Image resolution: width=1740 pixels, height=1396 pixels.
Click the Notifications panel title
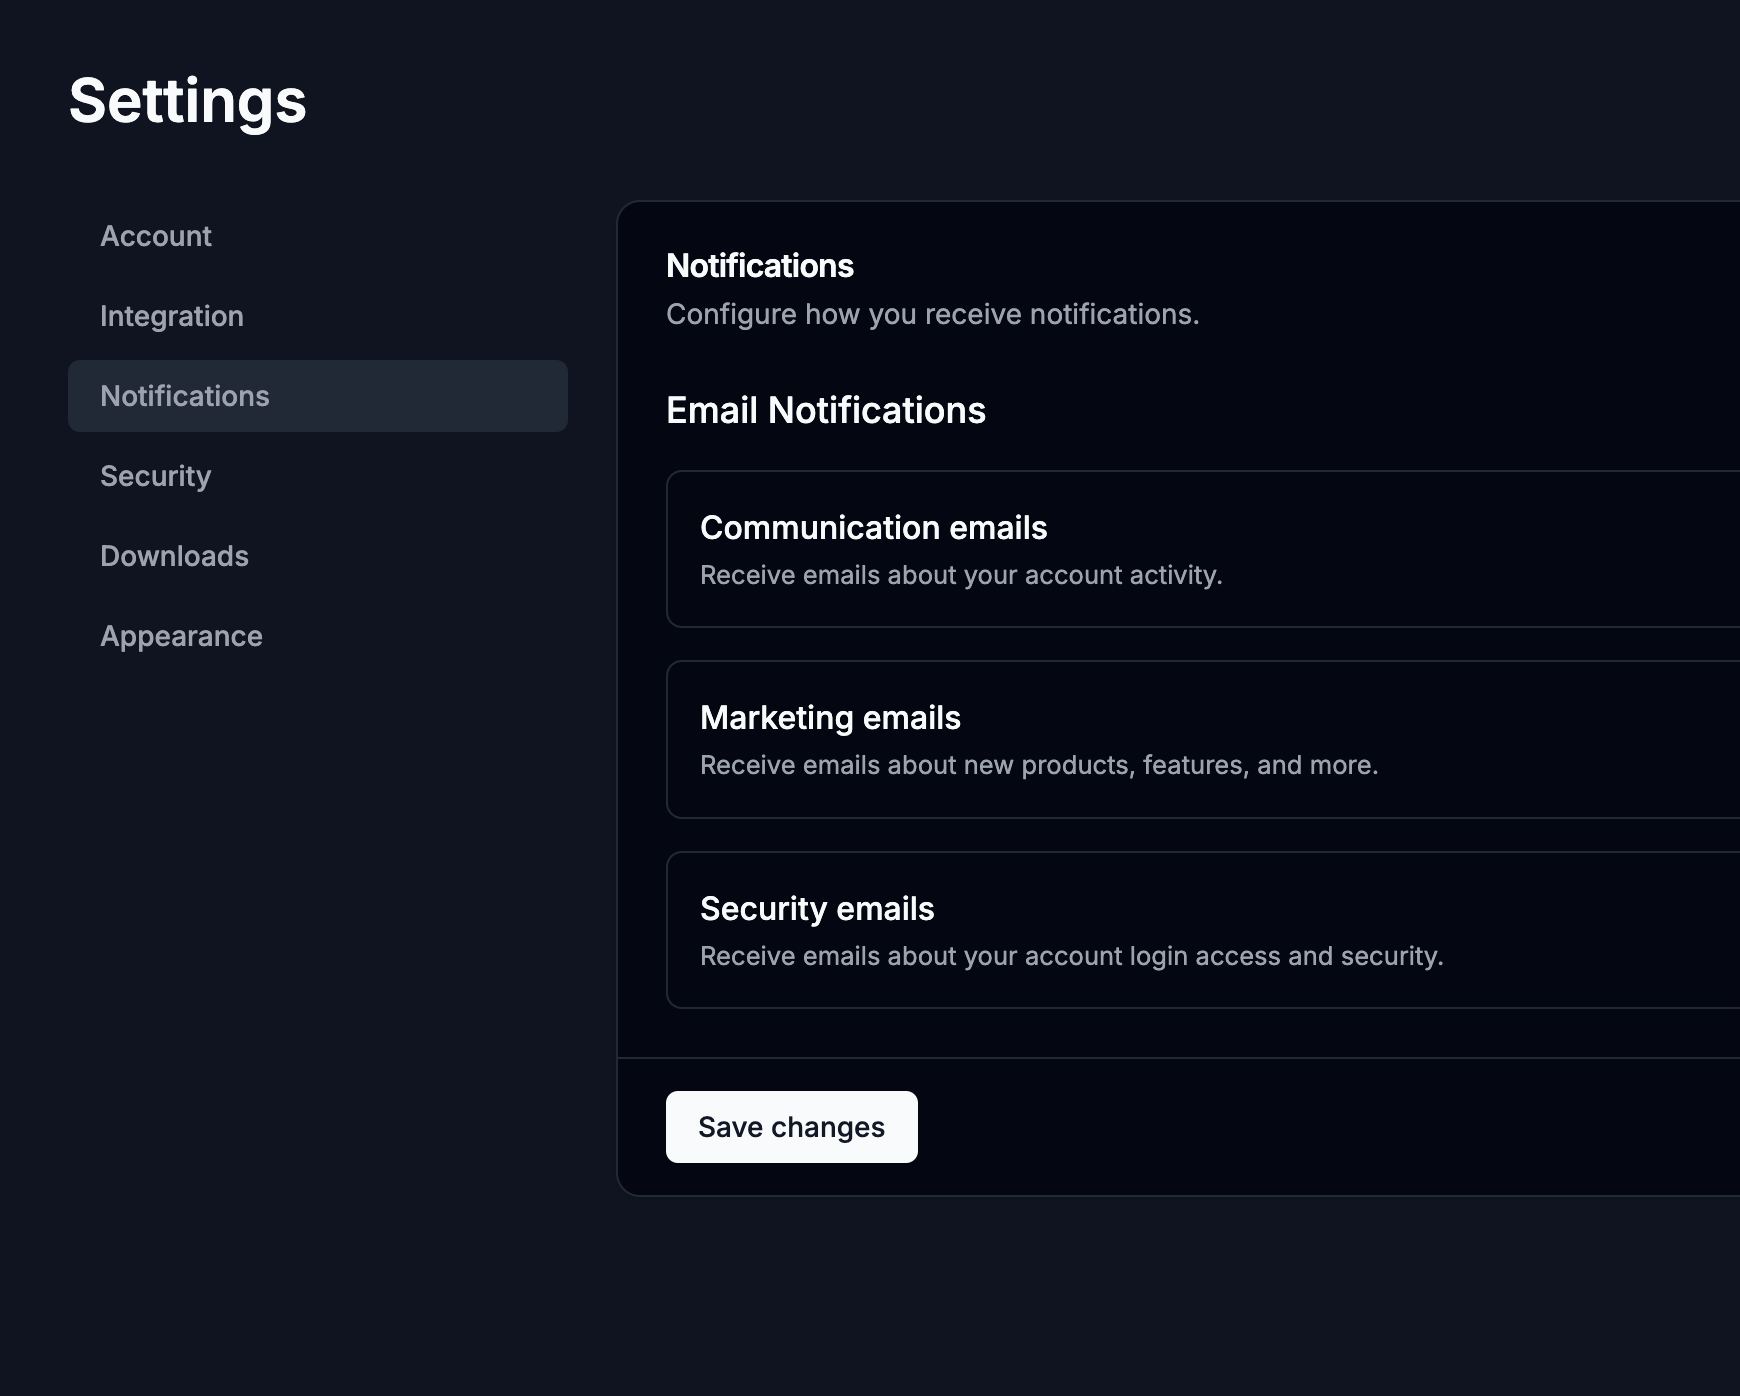pos(760,266)
